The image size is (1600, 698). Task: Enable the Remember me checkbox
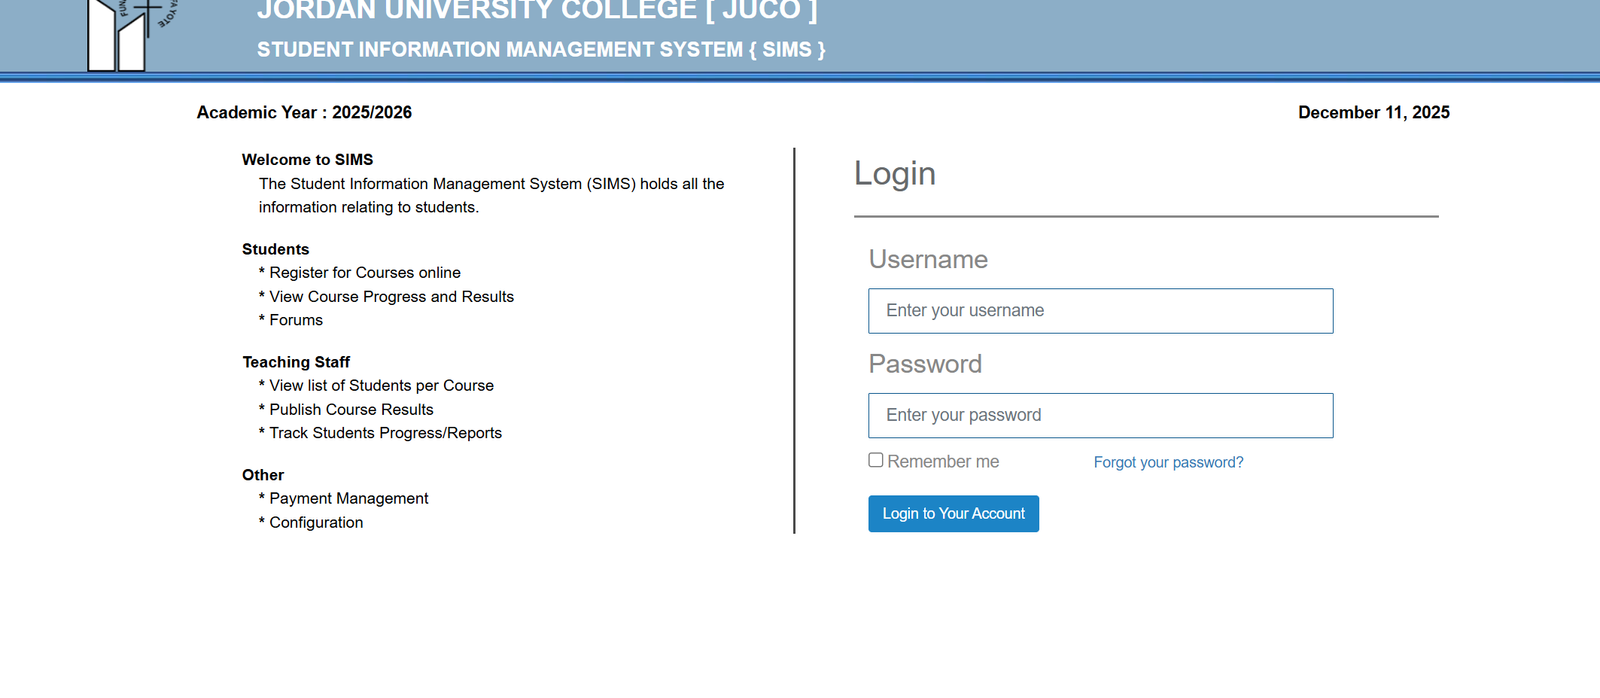pos(876,460)
